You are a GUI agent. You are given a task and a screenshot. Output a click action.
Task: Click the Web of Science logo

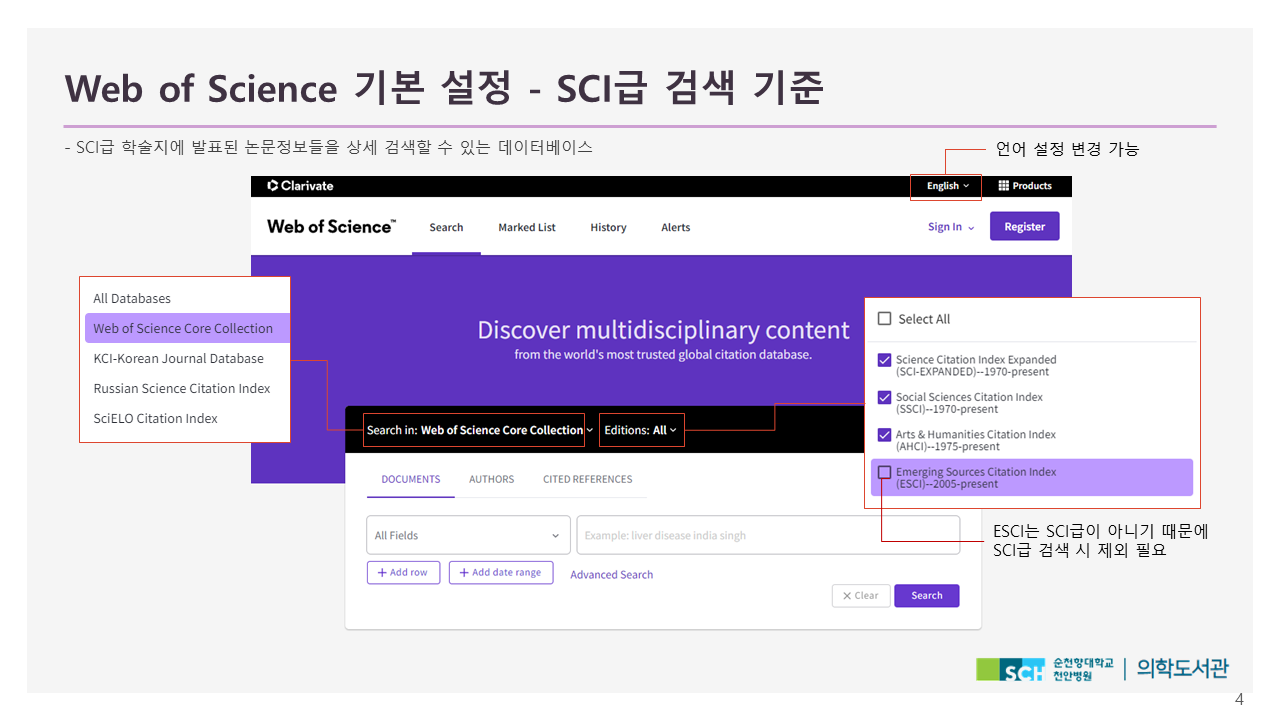[331, 227]
